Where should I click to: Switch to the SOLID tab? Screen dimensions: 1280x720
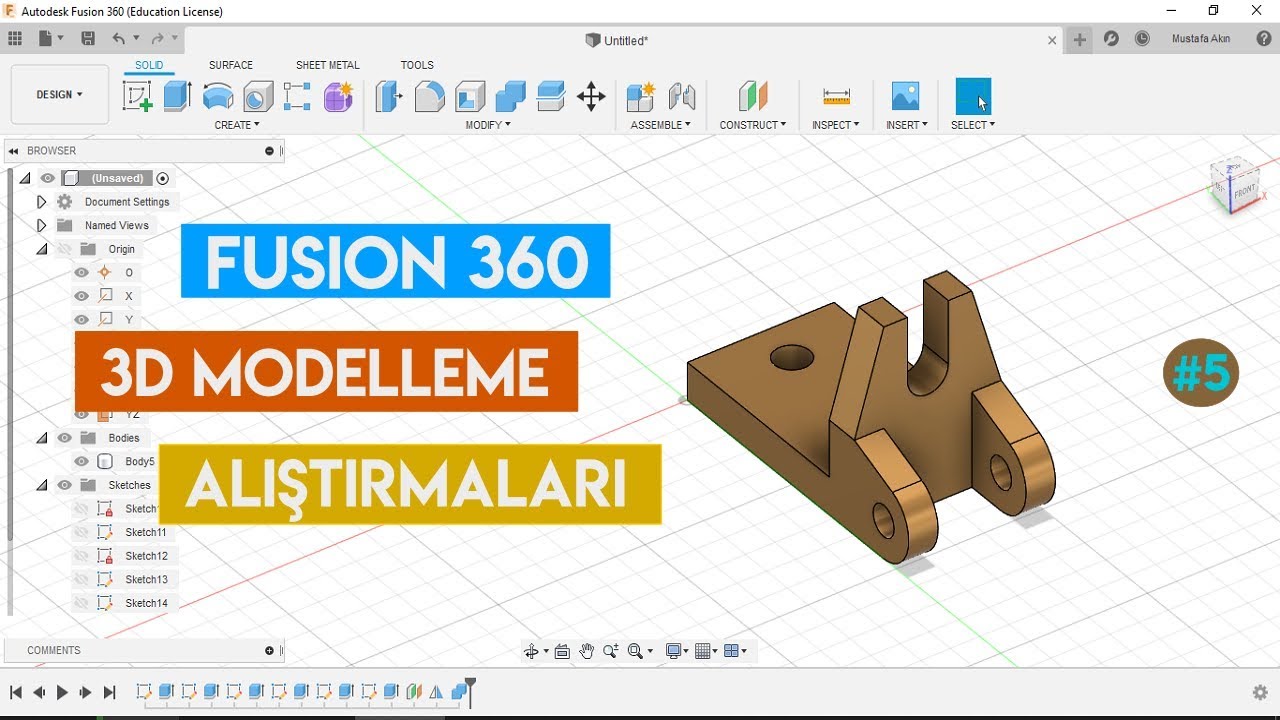[149, 65]
